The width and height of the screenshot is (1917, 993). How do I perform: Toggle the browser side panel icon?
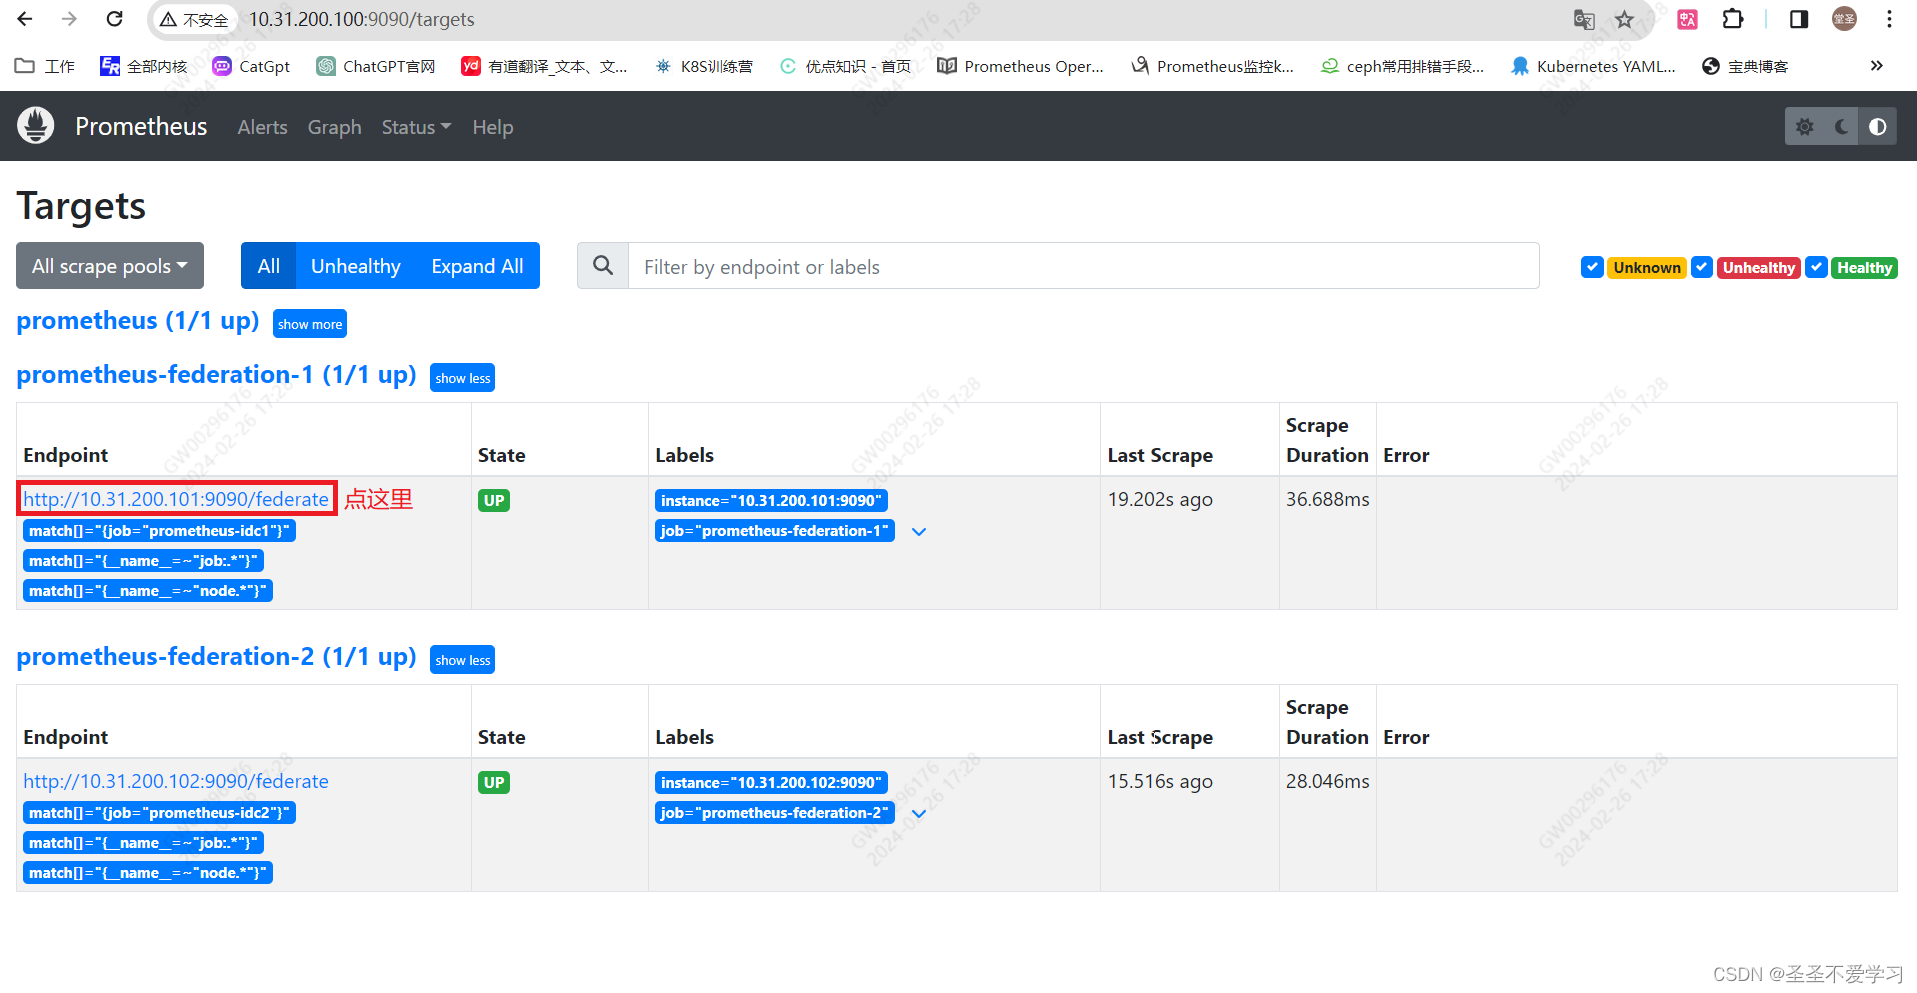pos(1799,19)
